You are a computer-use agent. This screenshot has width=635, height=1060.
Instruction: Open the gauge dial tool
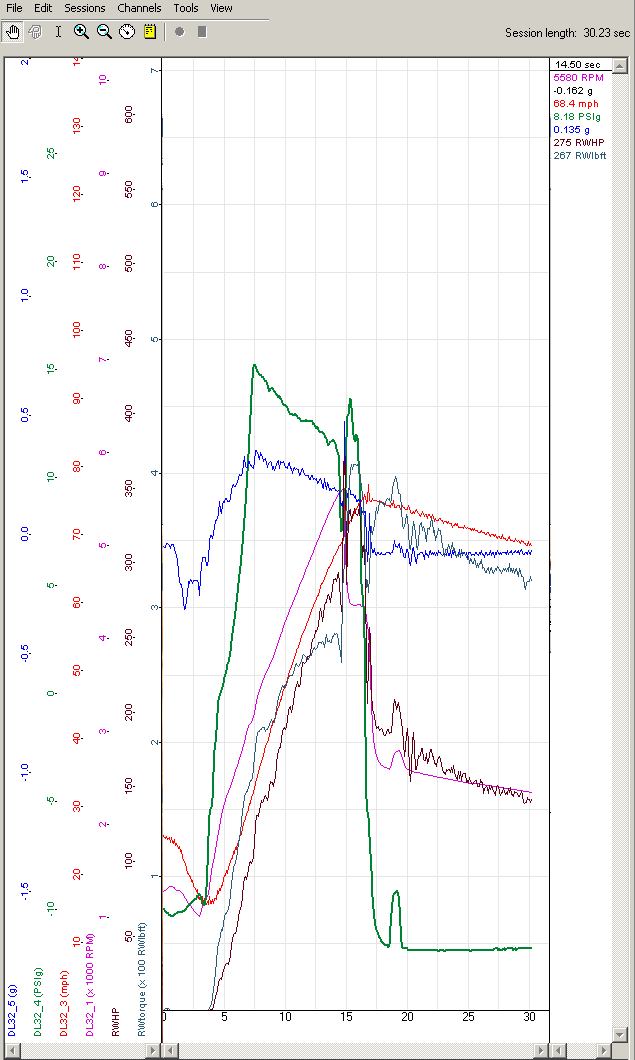(x=127, y=32)
